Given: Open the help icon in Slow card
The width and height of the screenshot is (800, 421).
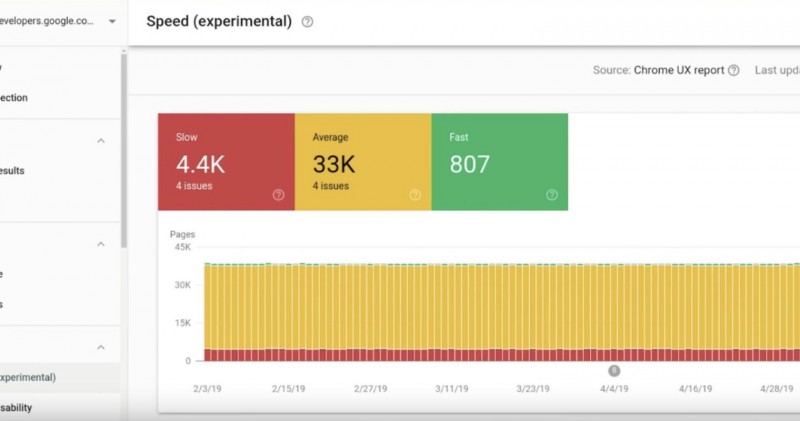Looking at the screenshot, I should tap(278, 195).
